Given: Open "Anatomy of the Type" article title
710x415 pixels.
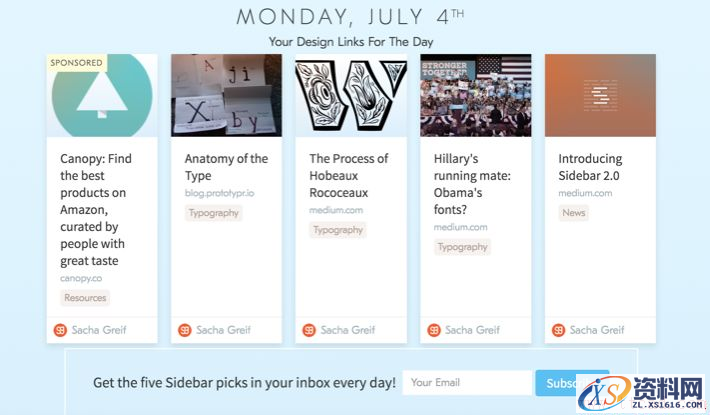Looking at the screenshot, I should [226, 167].
